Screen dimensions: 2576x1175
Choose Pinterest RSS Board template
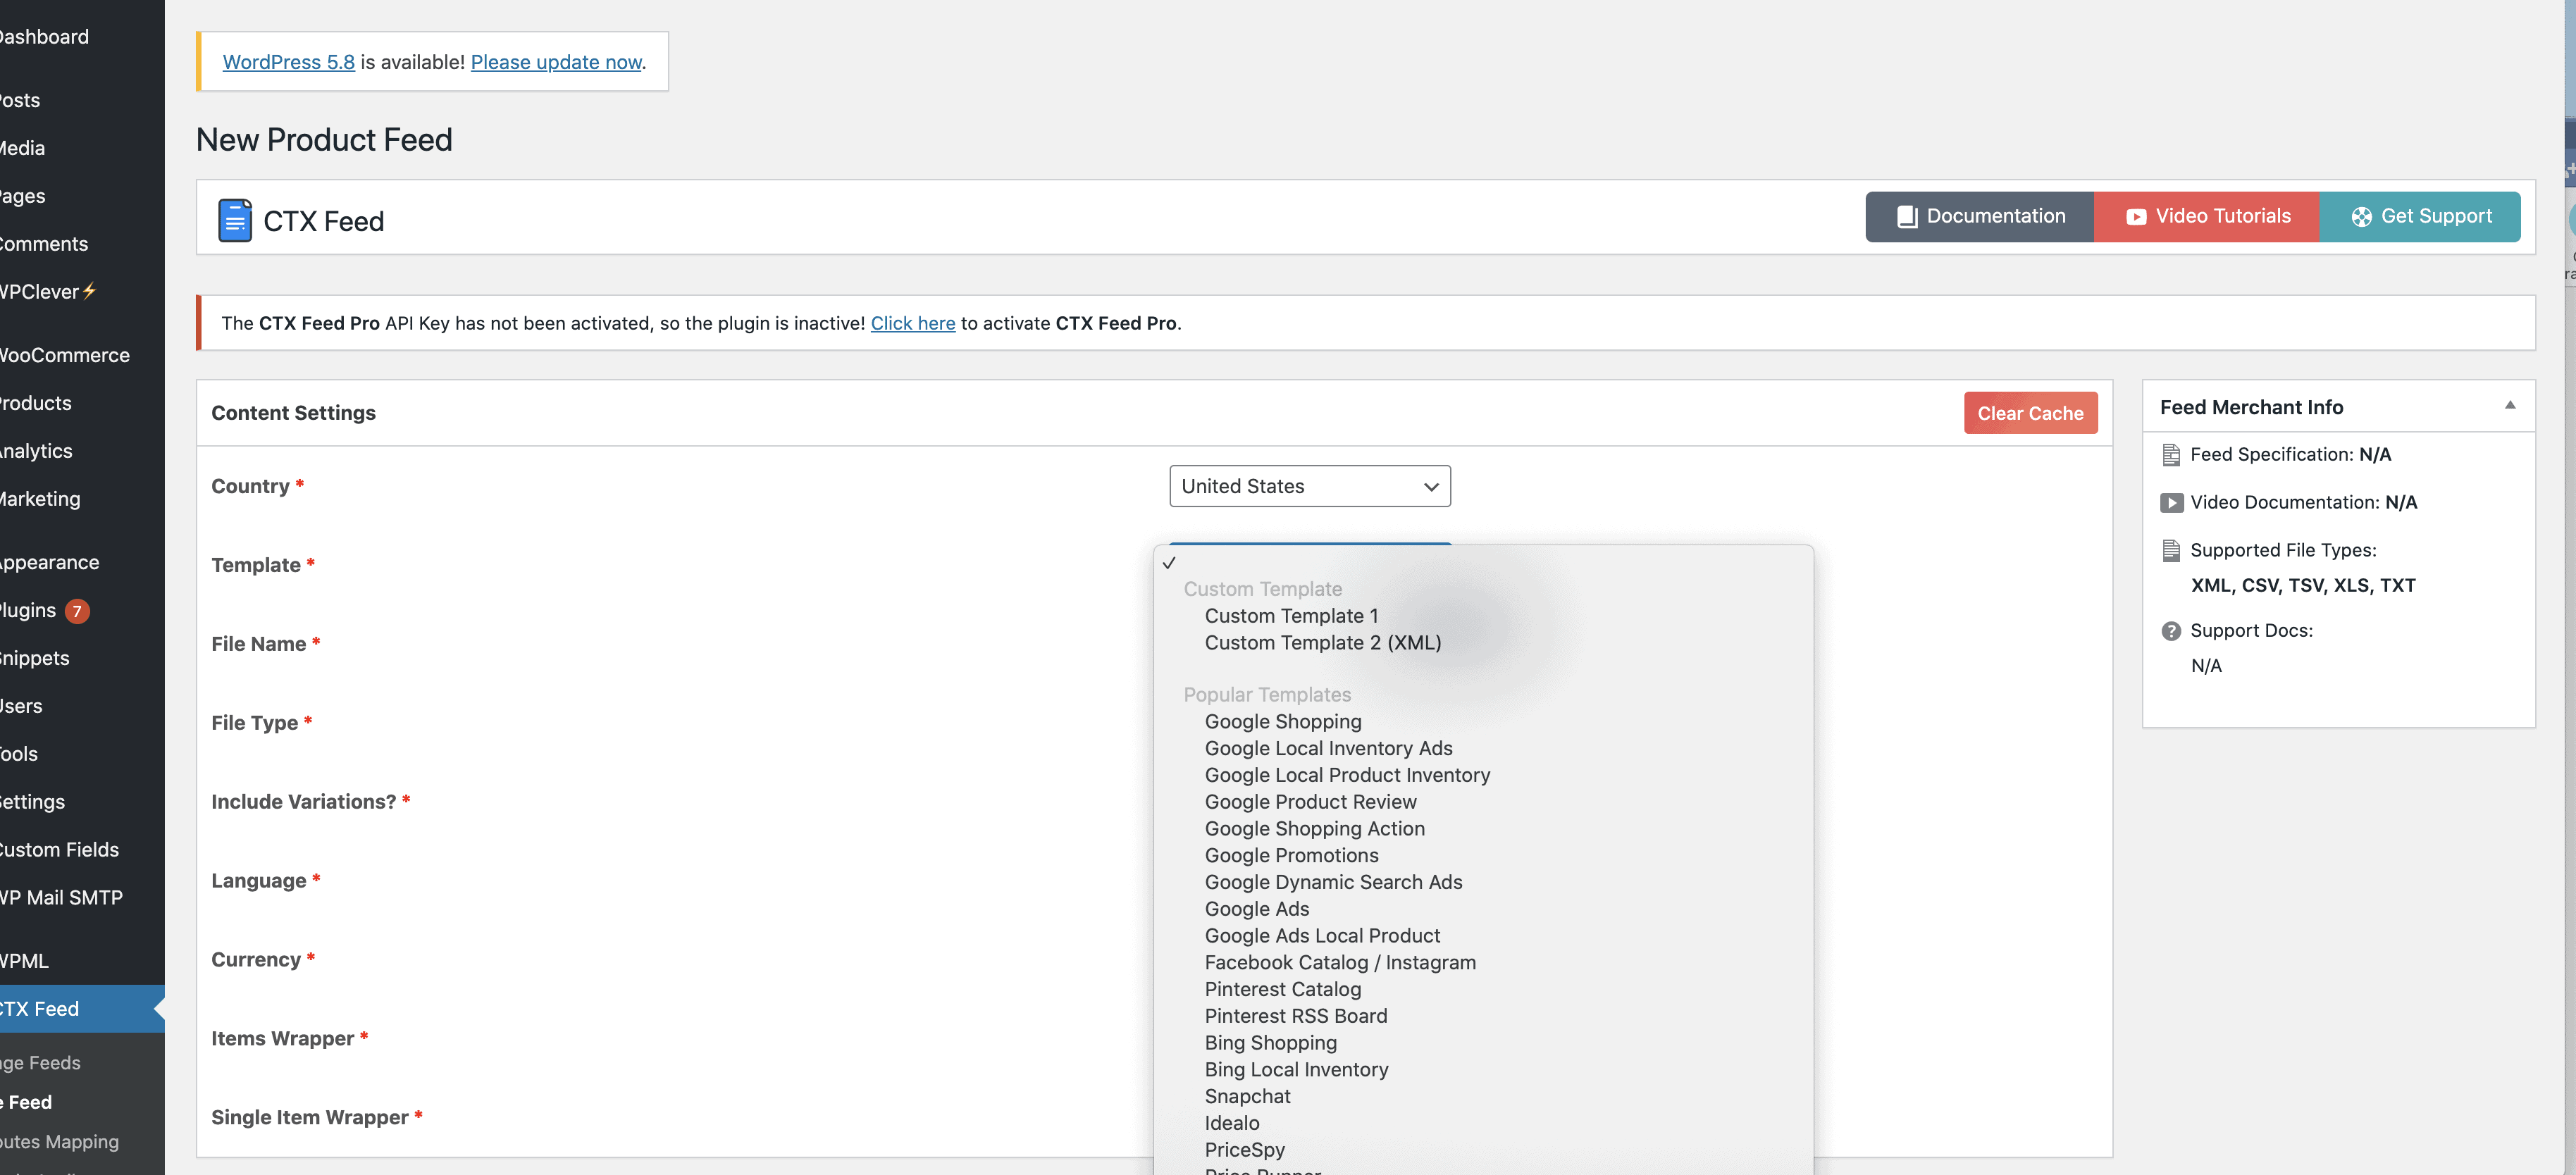click(x=1295, y=1016)
